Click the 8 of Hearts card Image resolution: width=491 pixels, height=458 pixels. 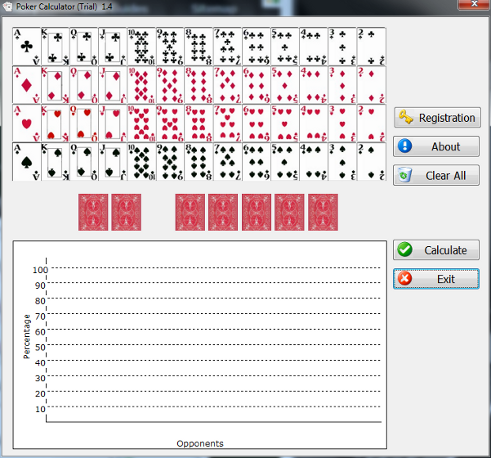[199, 123]
